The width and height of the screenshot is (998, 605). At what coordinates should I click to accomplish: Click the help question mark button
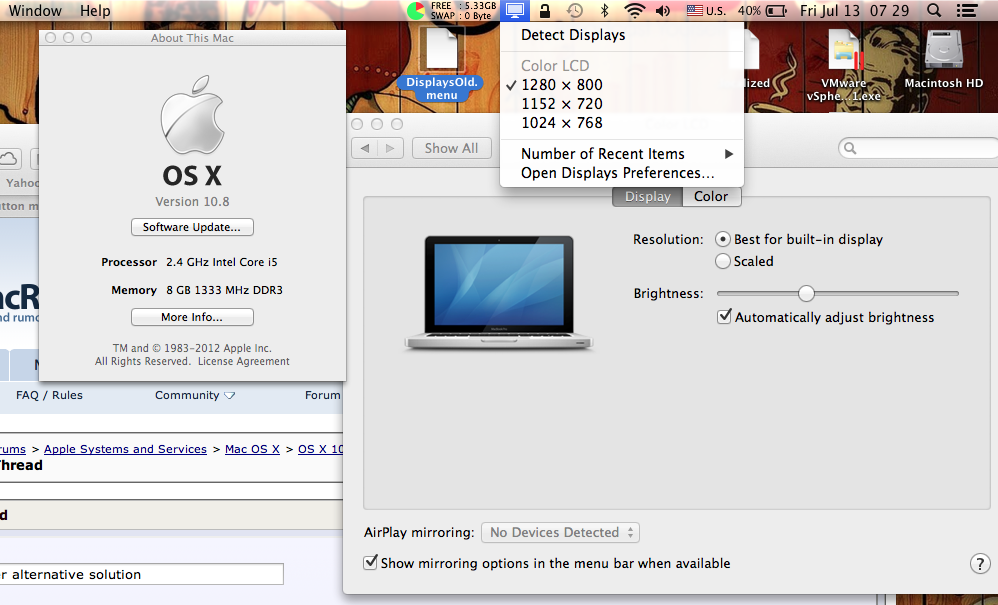point(980,564)
